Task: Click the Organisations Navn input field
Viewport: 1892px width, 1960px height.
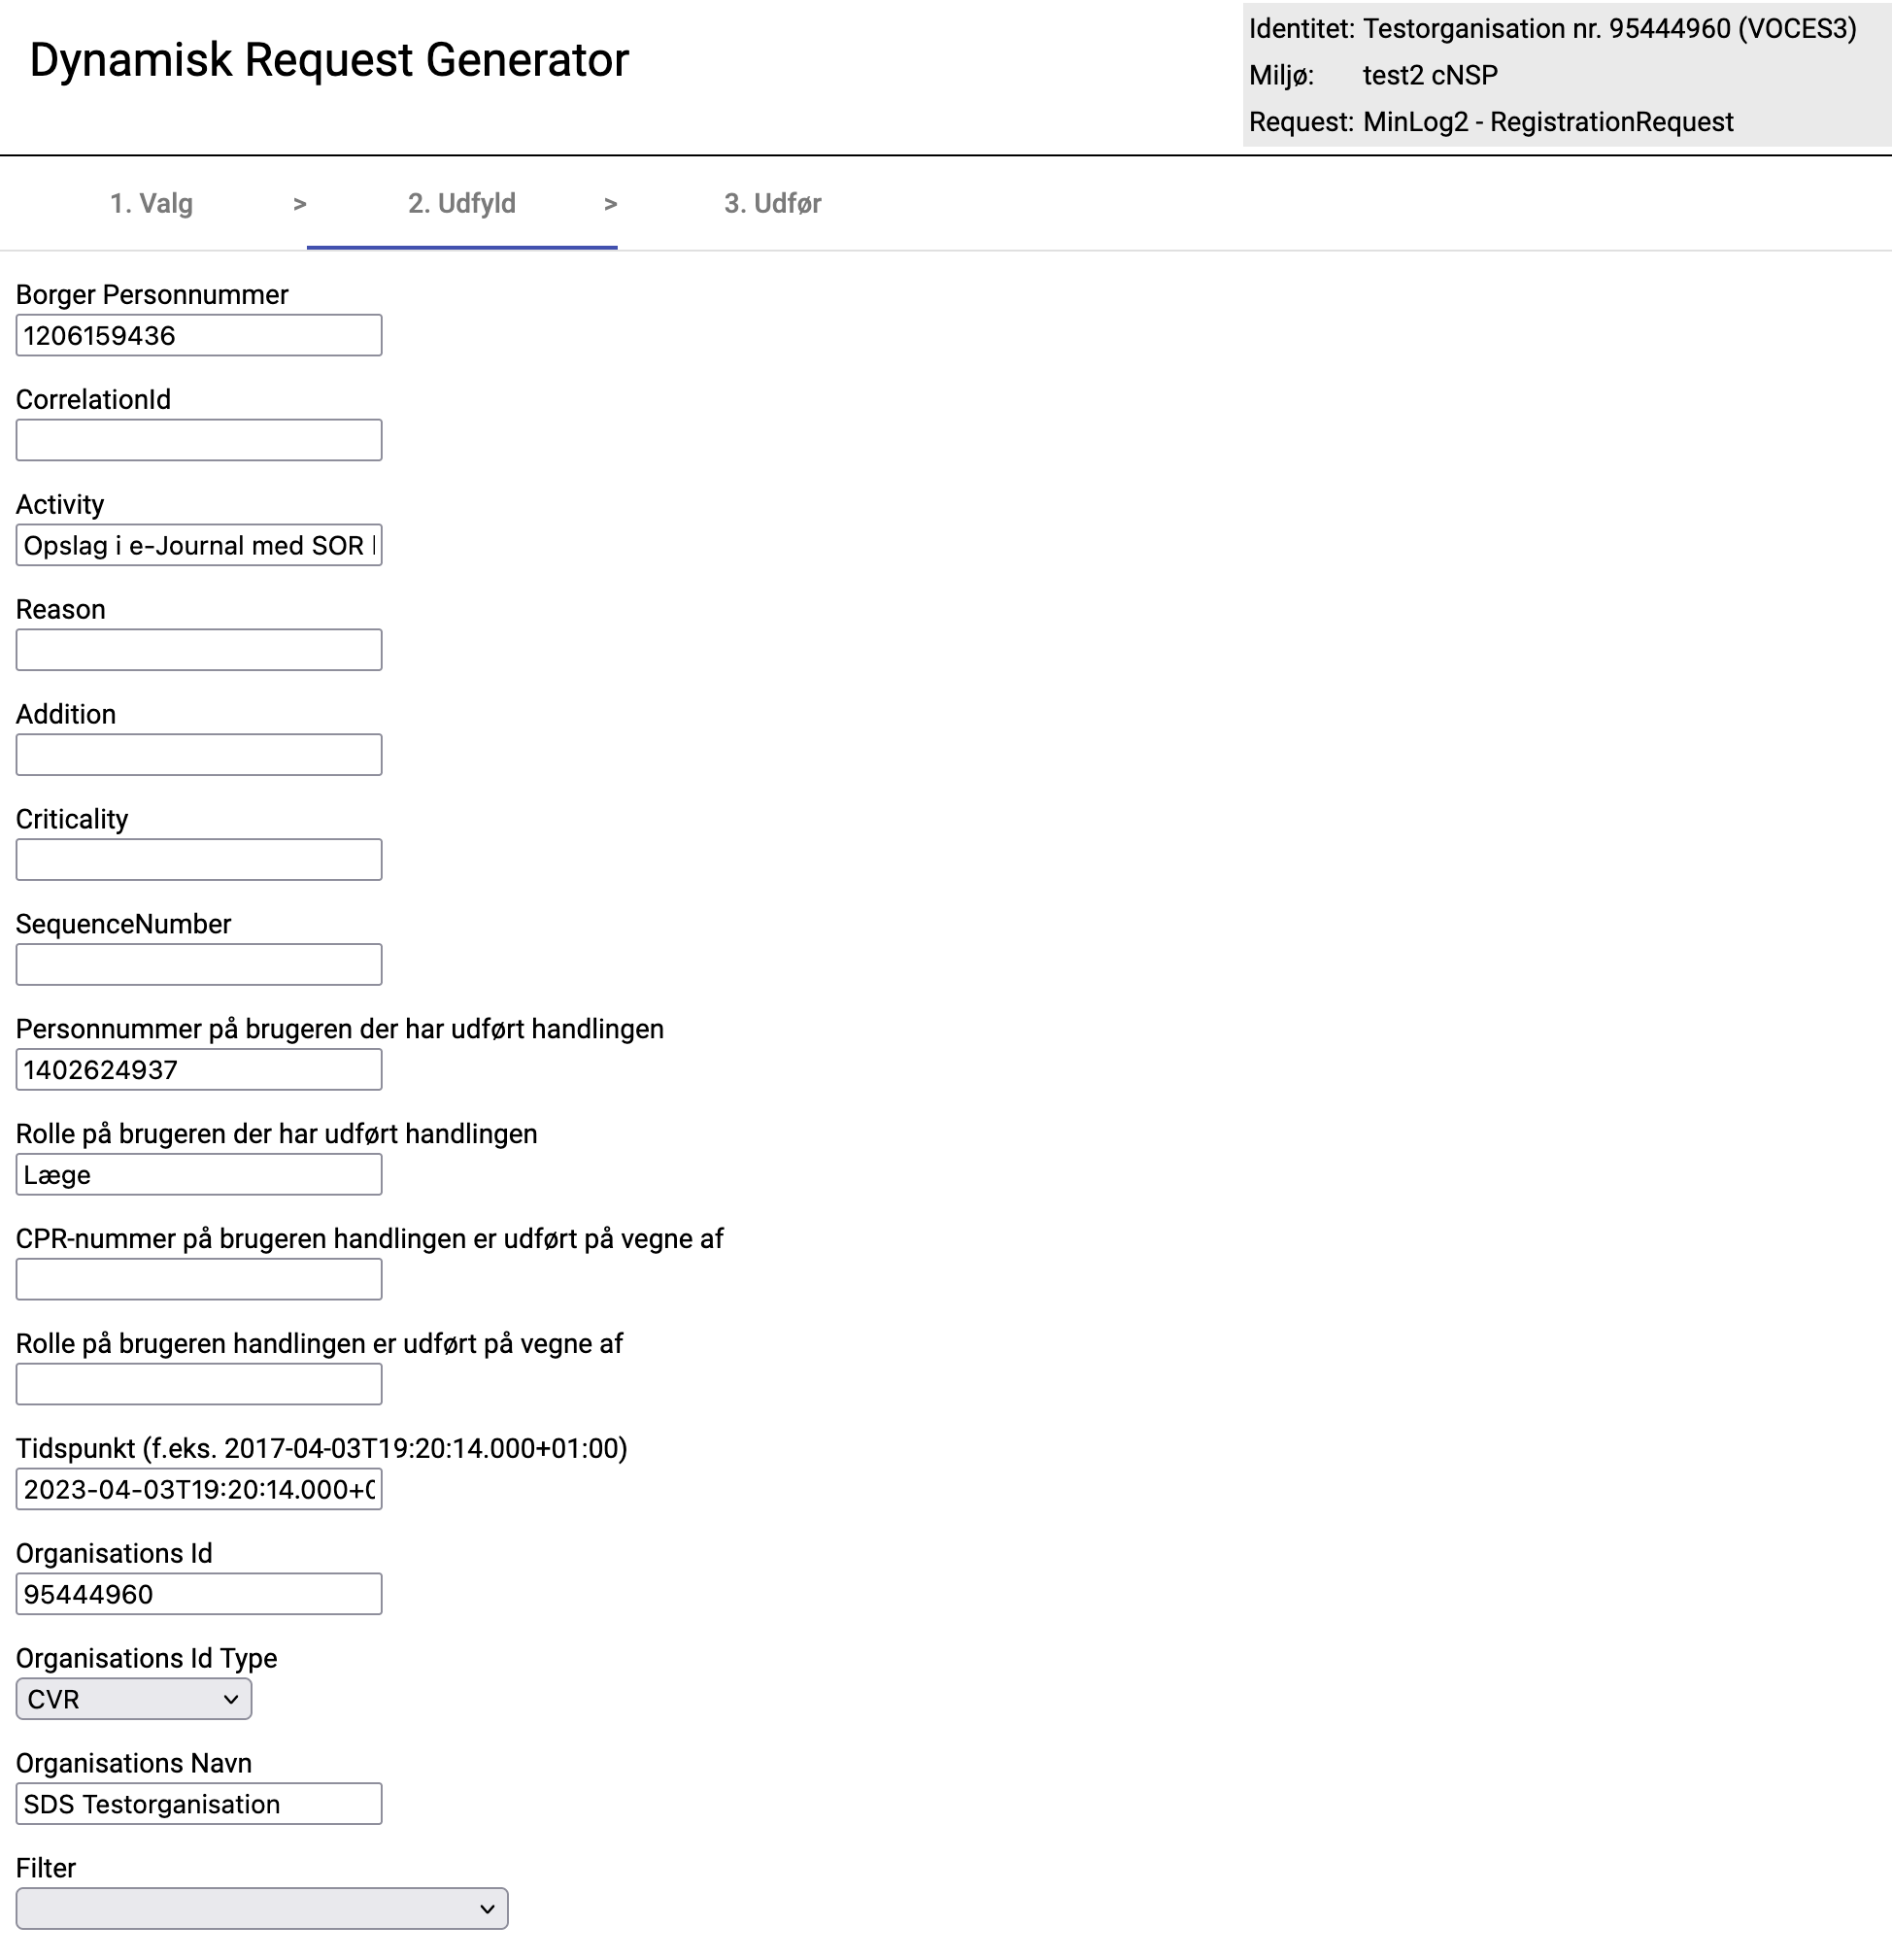Action: pos(198,1805)
